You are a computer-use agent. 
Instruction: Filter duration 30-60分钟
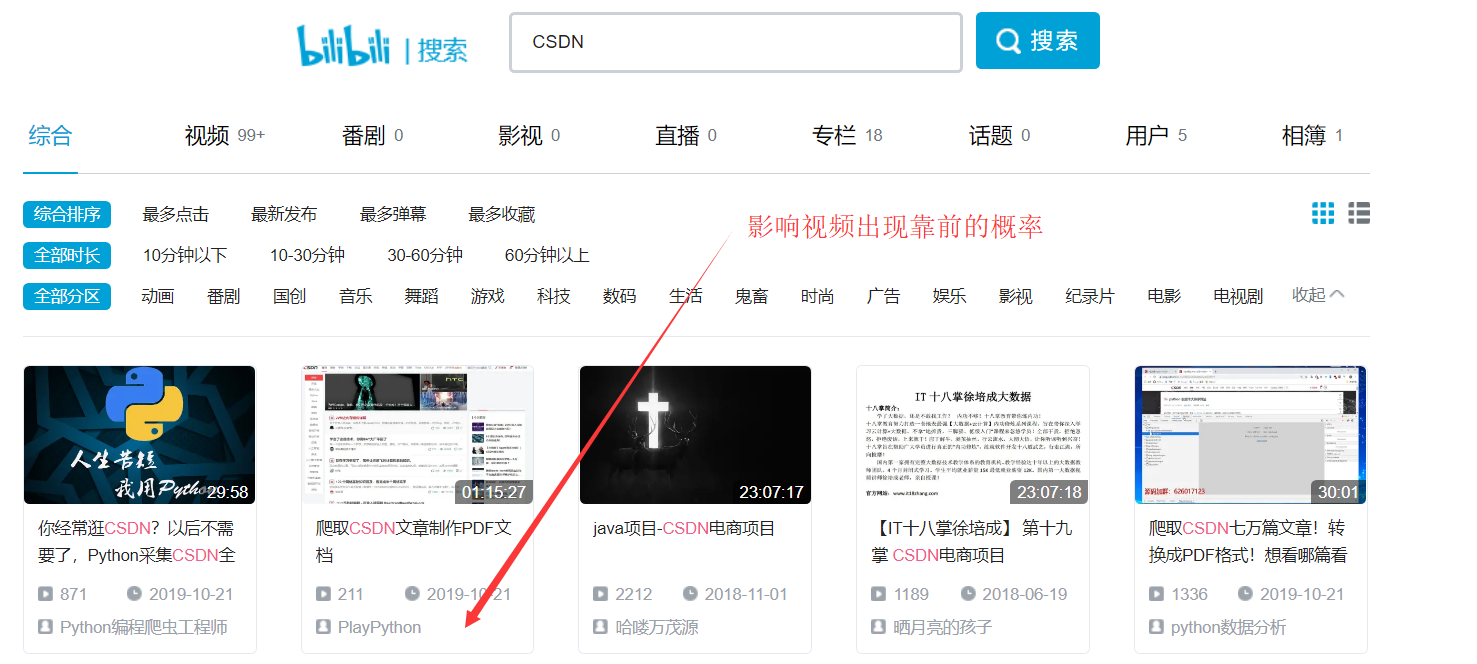(425, 255)
